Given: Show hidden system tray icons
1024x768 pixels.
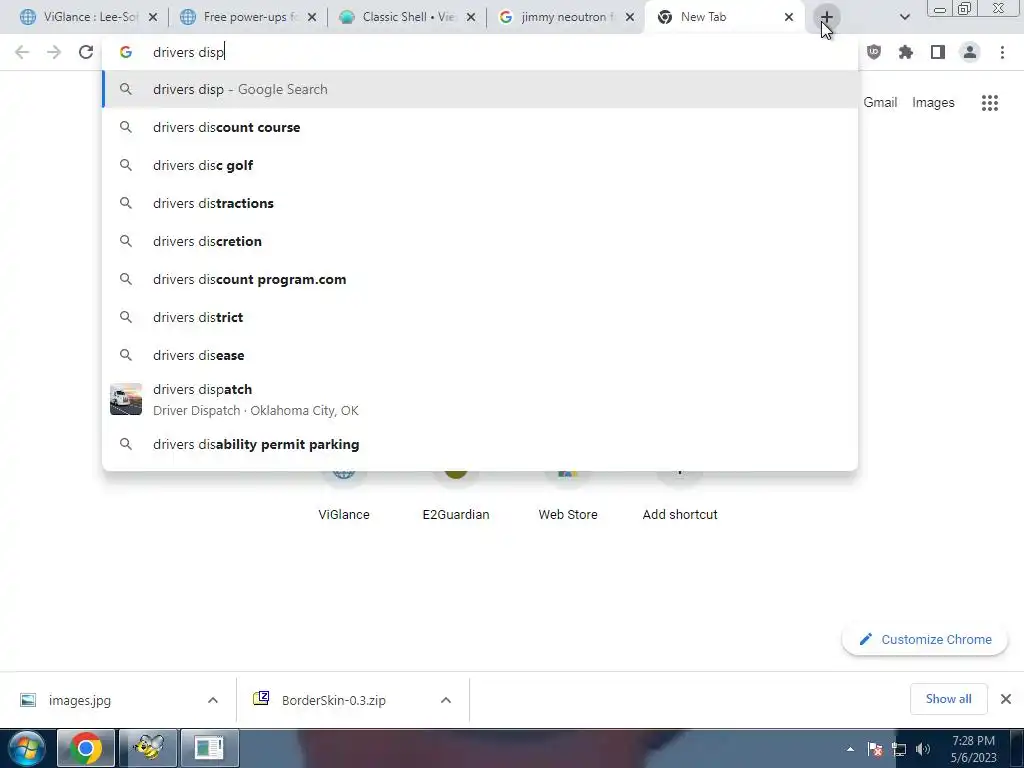Looking at the screenshot, I should 850,749.
